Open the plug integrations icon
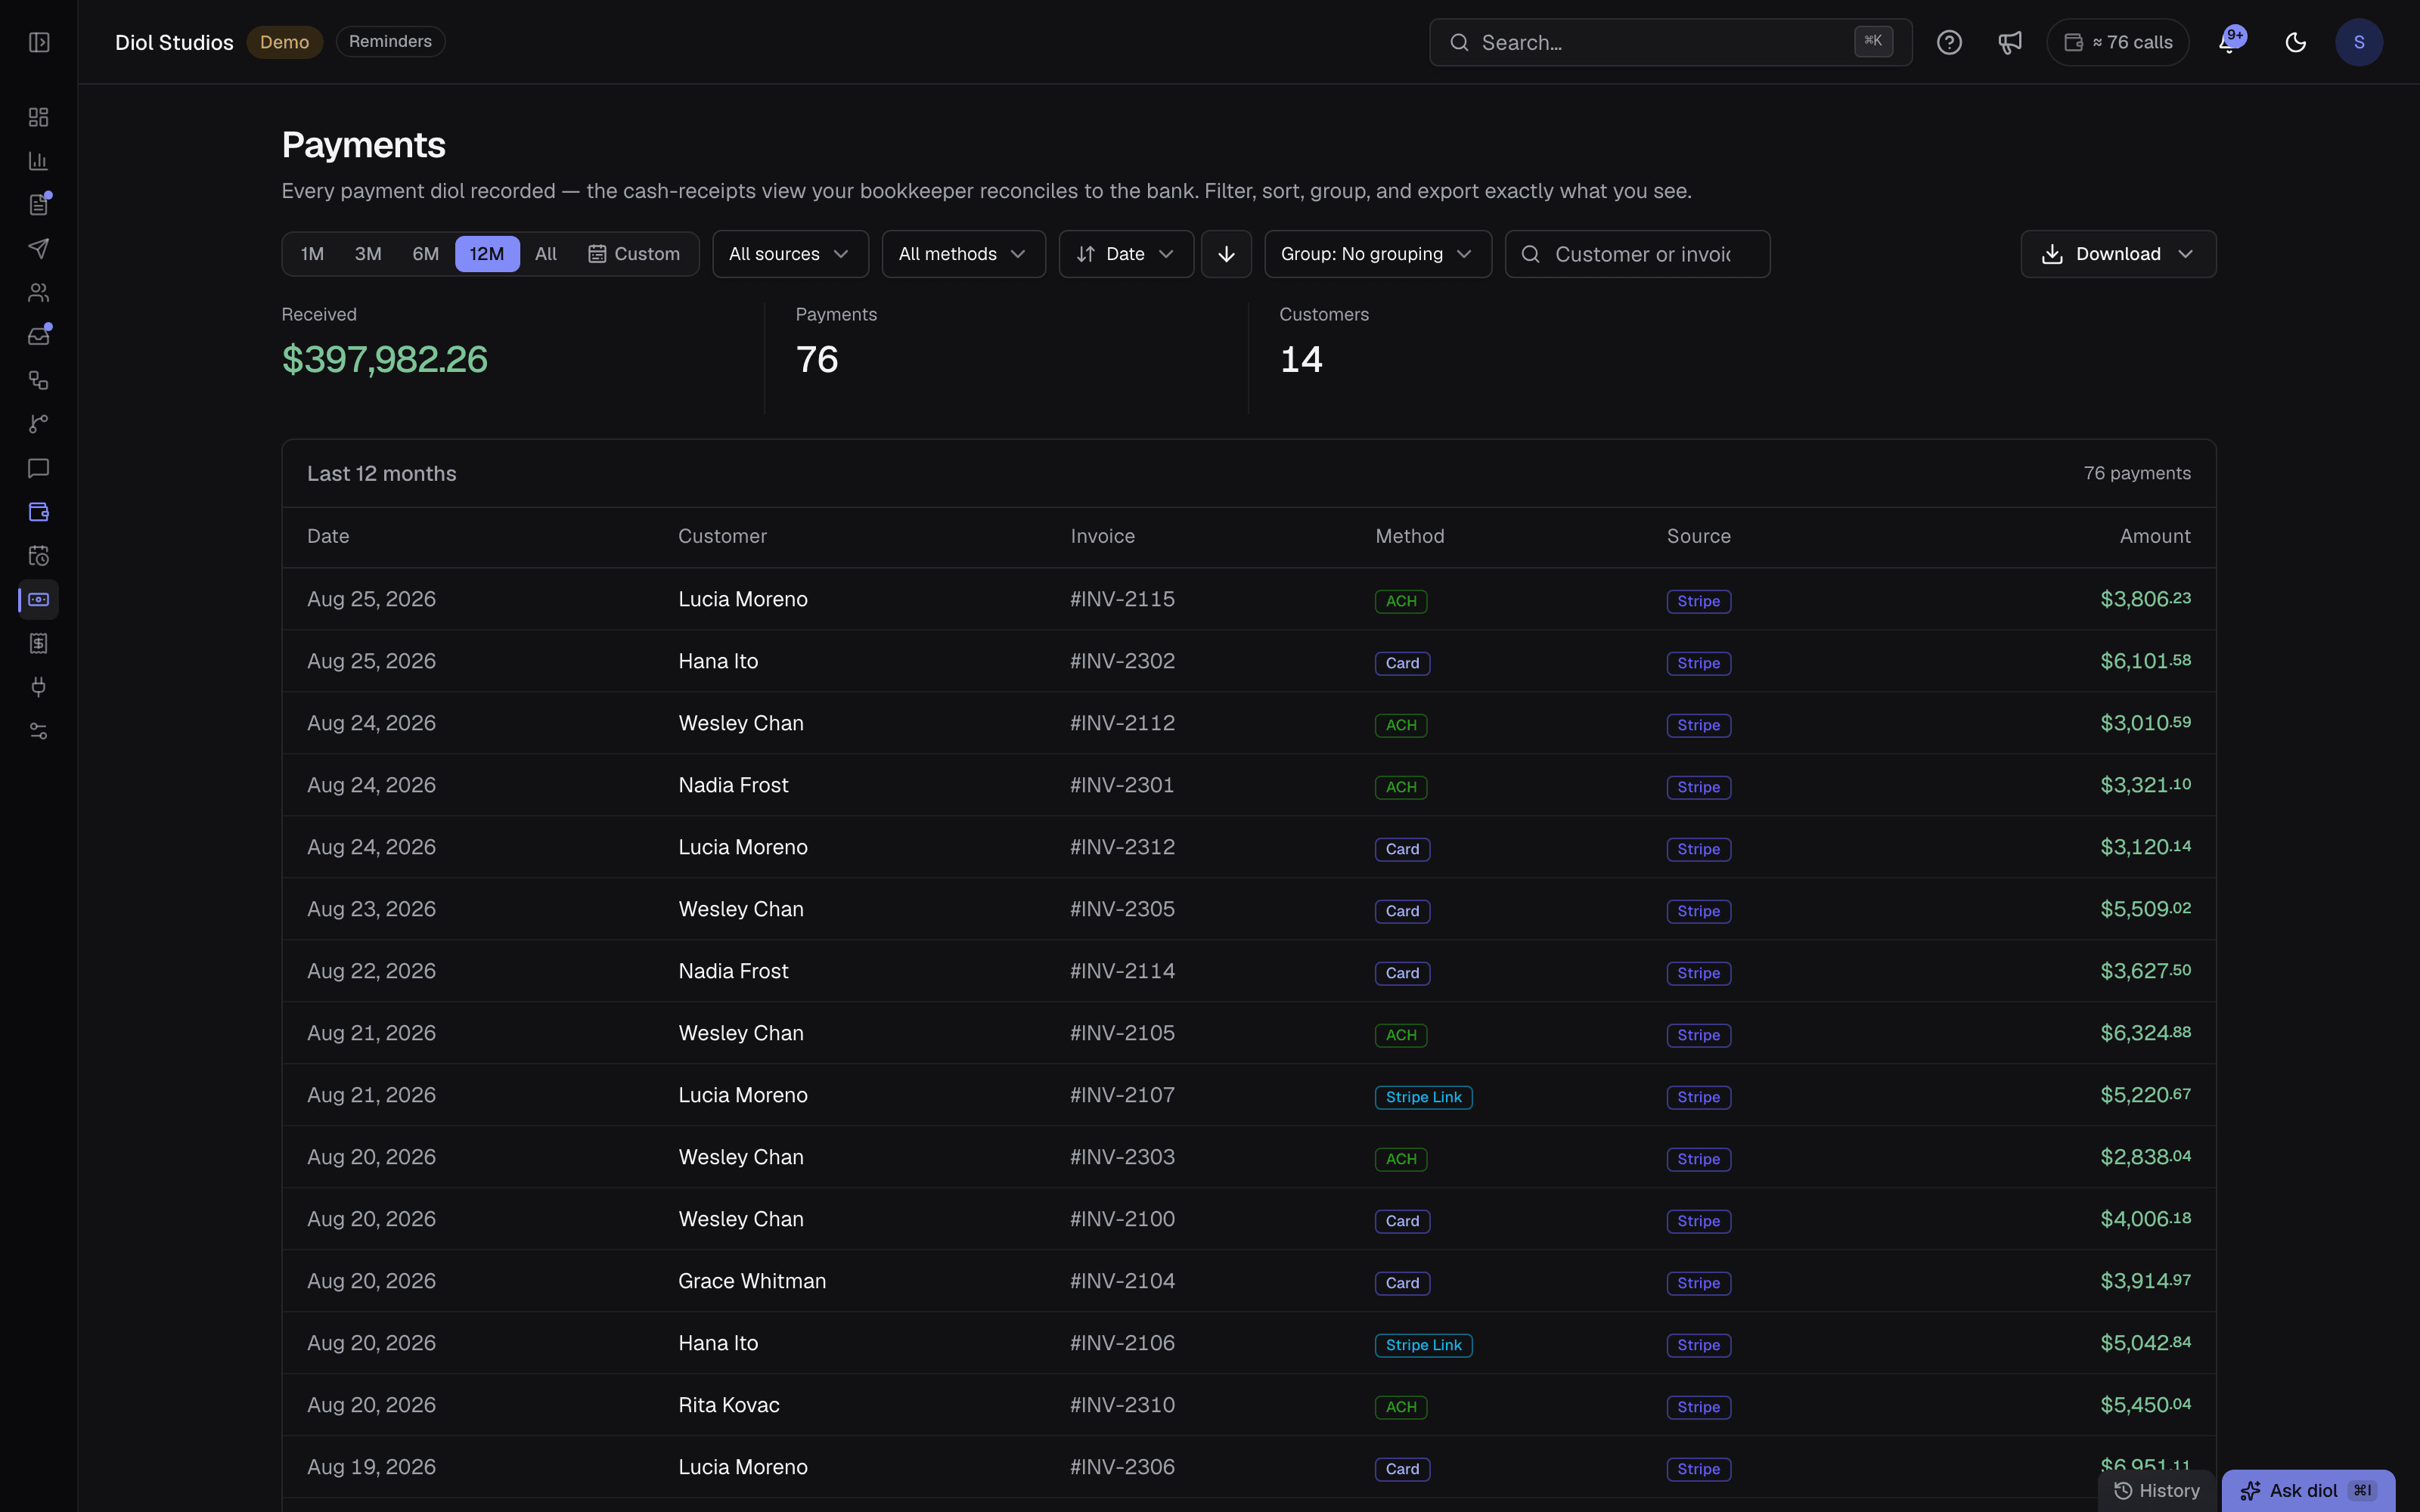The height and width of the screenshot is (1512, 2420). 39,687
